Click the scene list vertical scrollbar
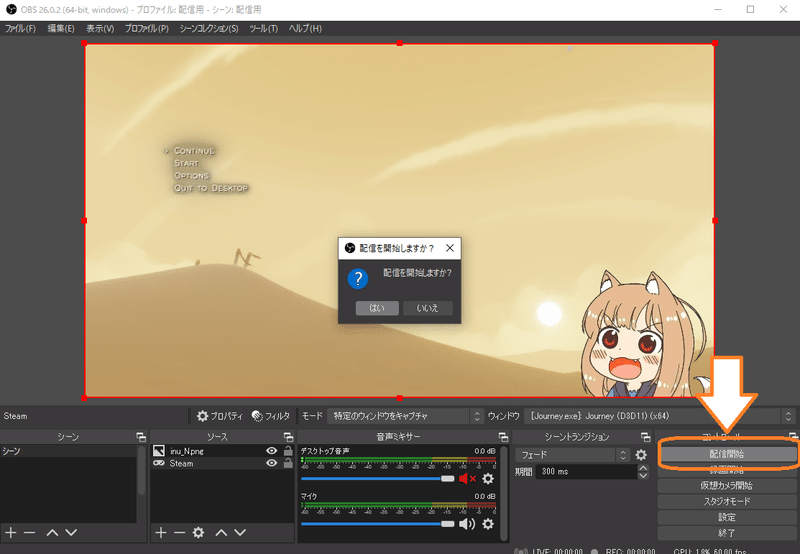This screenshot has width=800, height=554. (x=141, y=470)
